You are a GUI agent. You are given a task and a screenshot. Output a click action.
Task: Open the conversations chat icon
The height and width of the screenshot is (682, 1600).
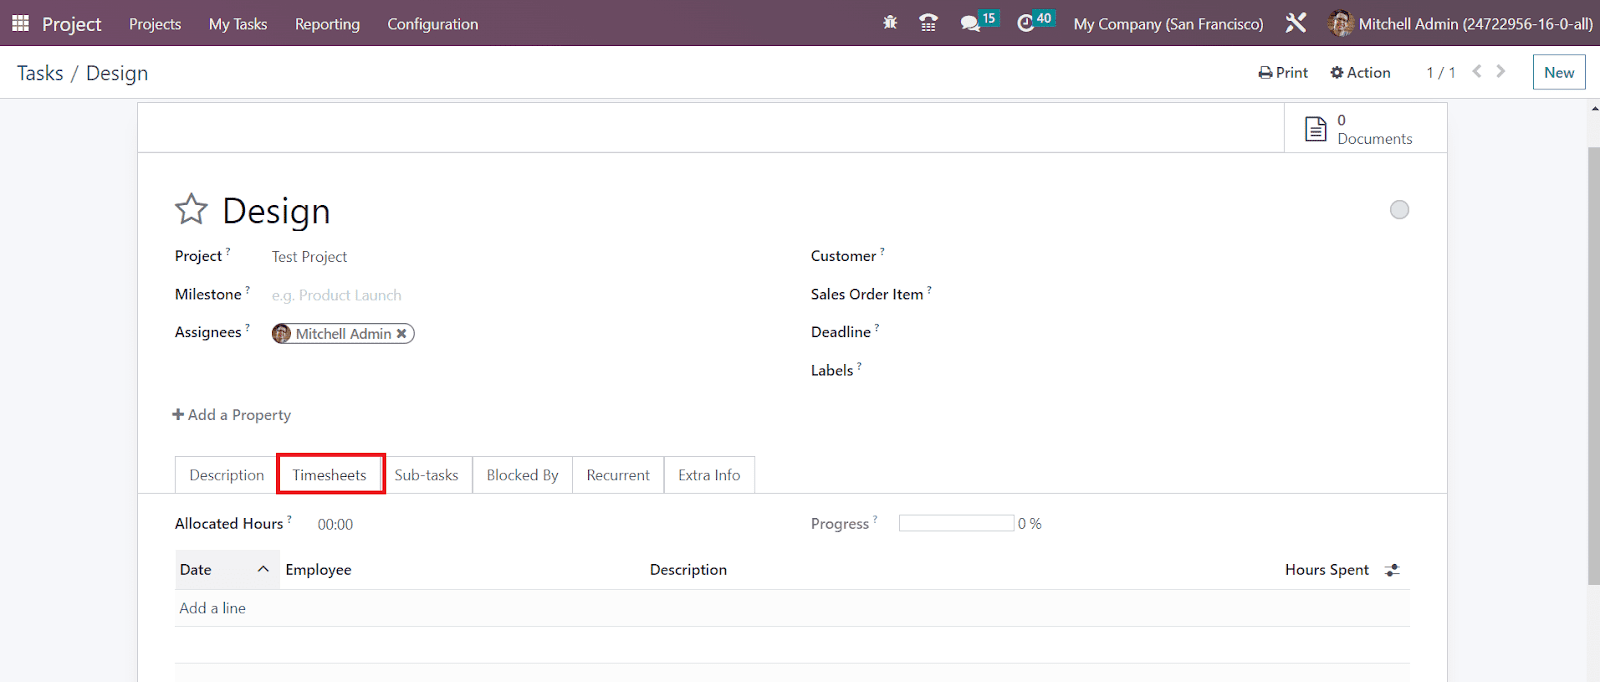pos(970,23)
